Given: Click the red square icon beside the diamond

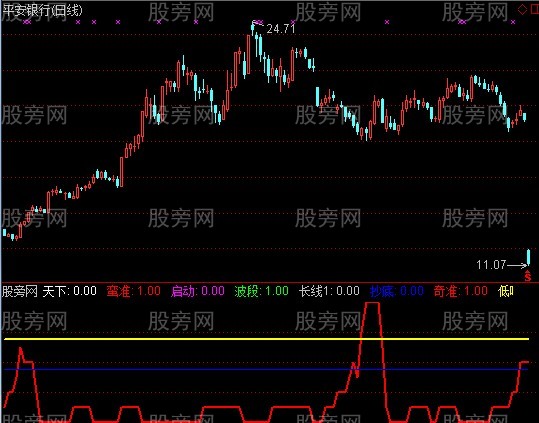Looking at the screenshot, I should pos(535,10).
